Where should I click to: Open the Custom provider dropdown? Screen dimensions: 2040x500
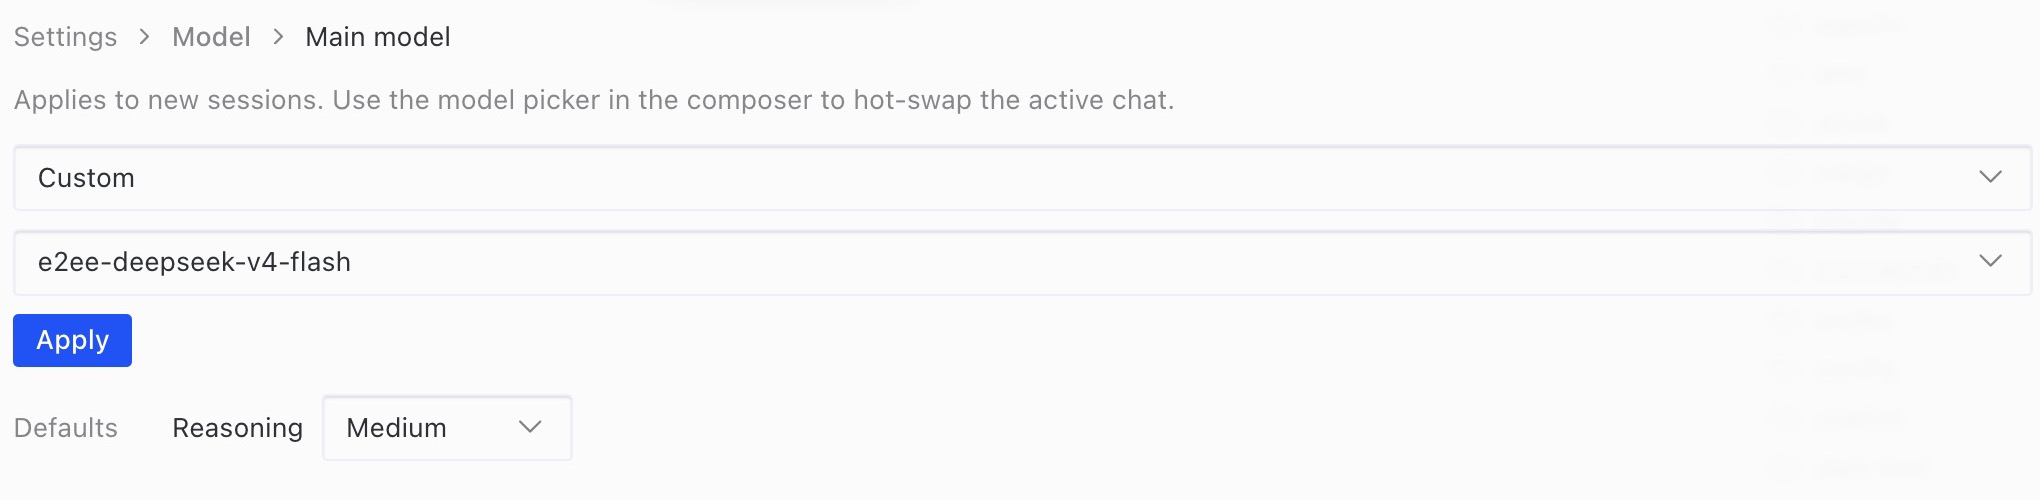(x=1022, y=178)
